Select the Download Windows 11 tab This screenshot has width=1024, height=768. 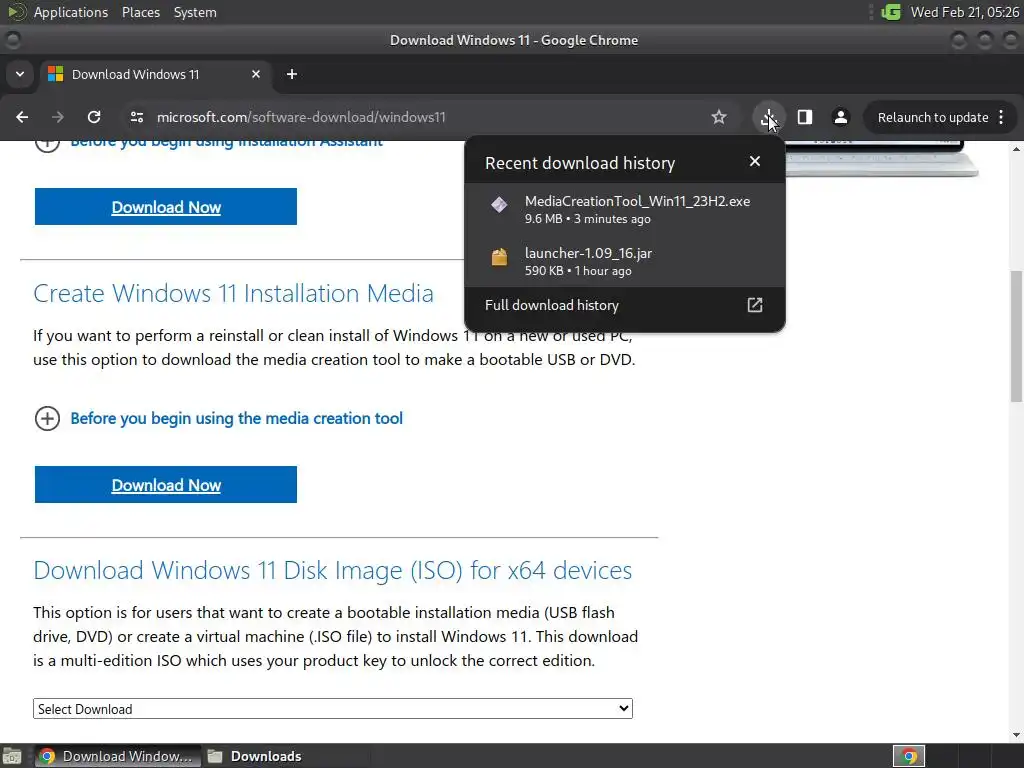155,74
